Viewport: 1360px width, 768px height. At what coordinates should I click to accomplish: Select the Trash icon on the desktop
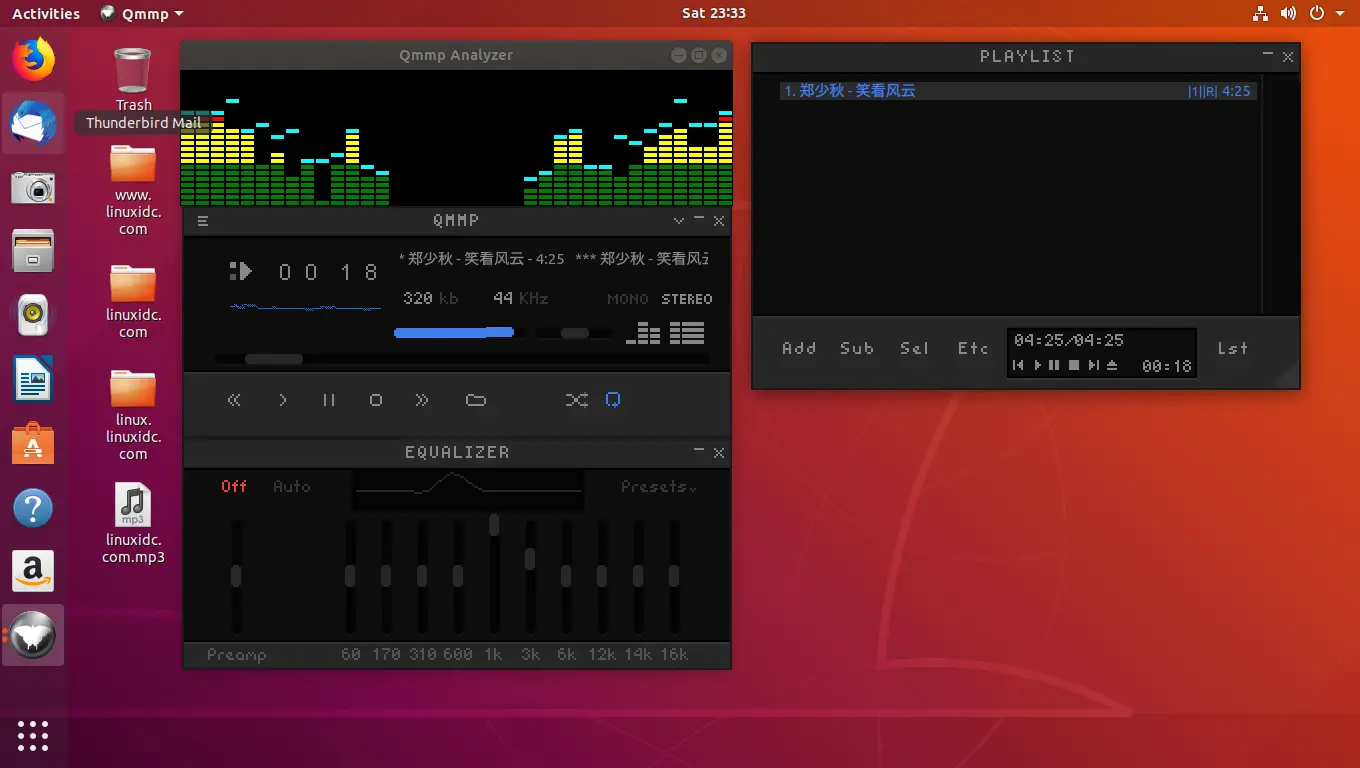[x=133, y=79]
